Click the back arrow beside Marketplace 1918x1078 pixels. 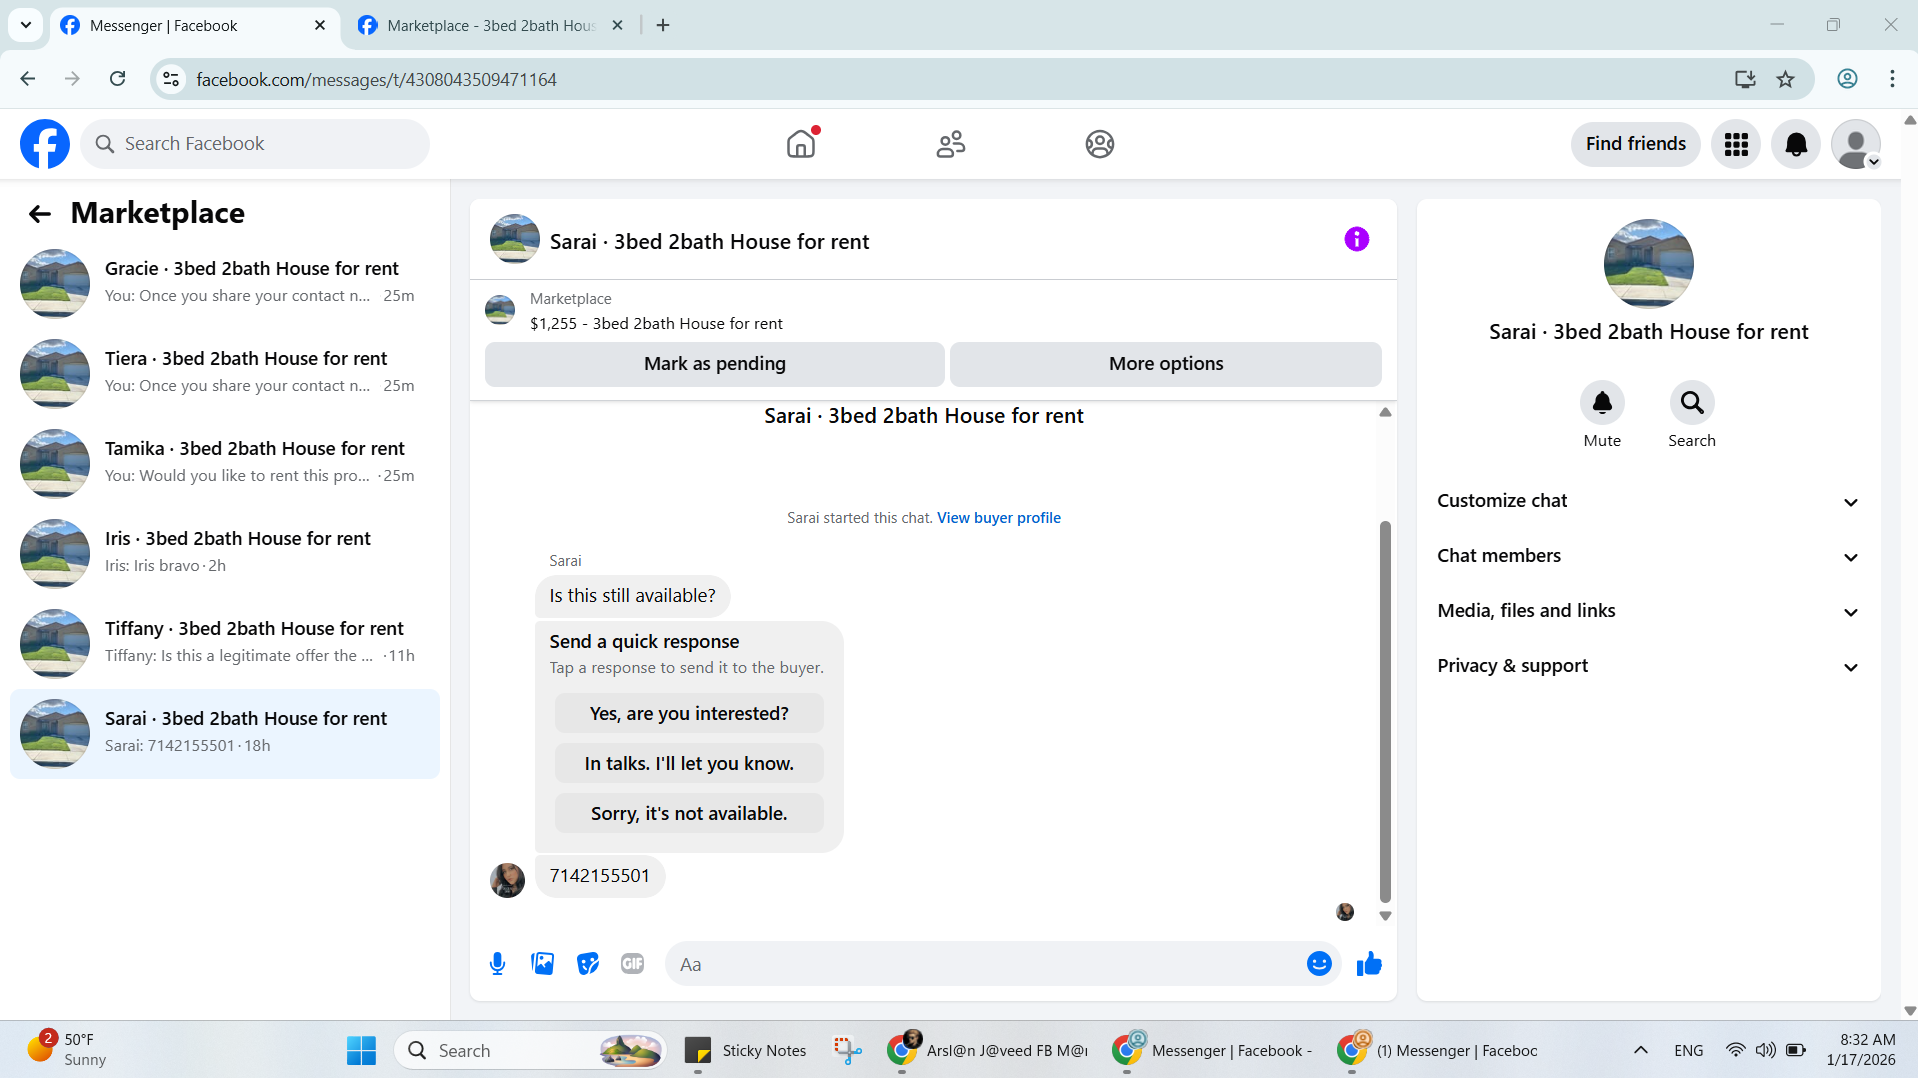tap(40, 213)
